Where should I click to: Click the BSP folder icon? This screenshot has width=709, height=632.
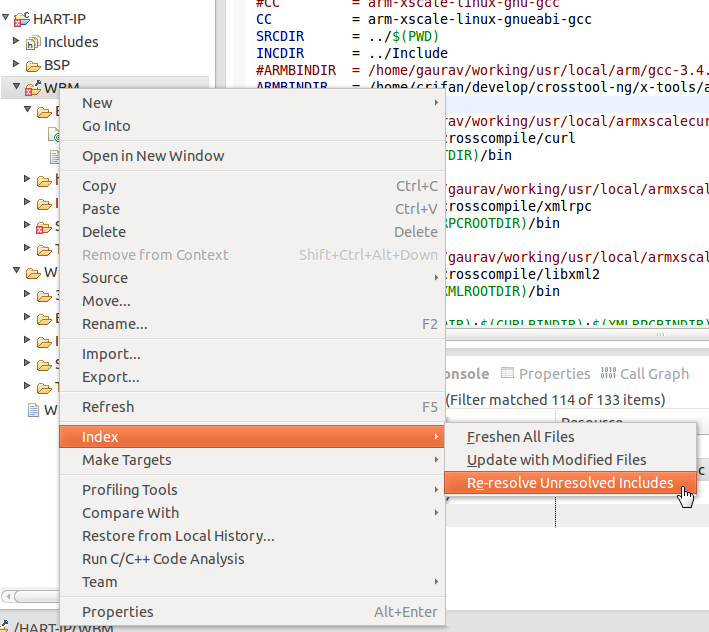32,65
